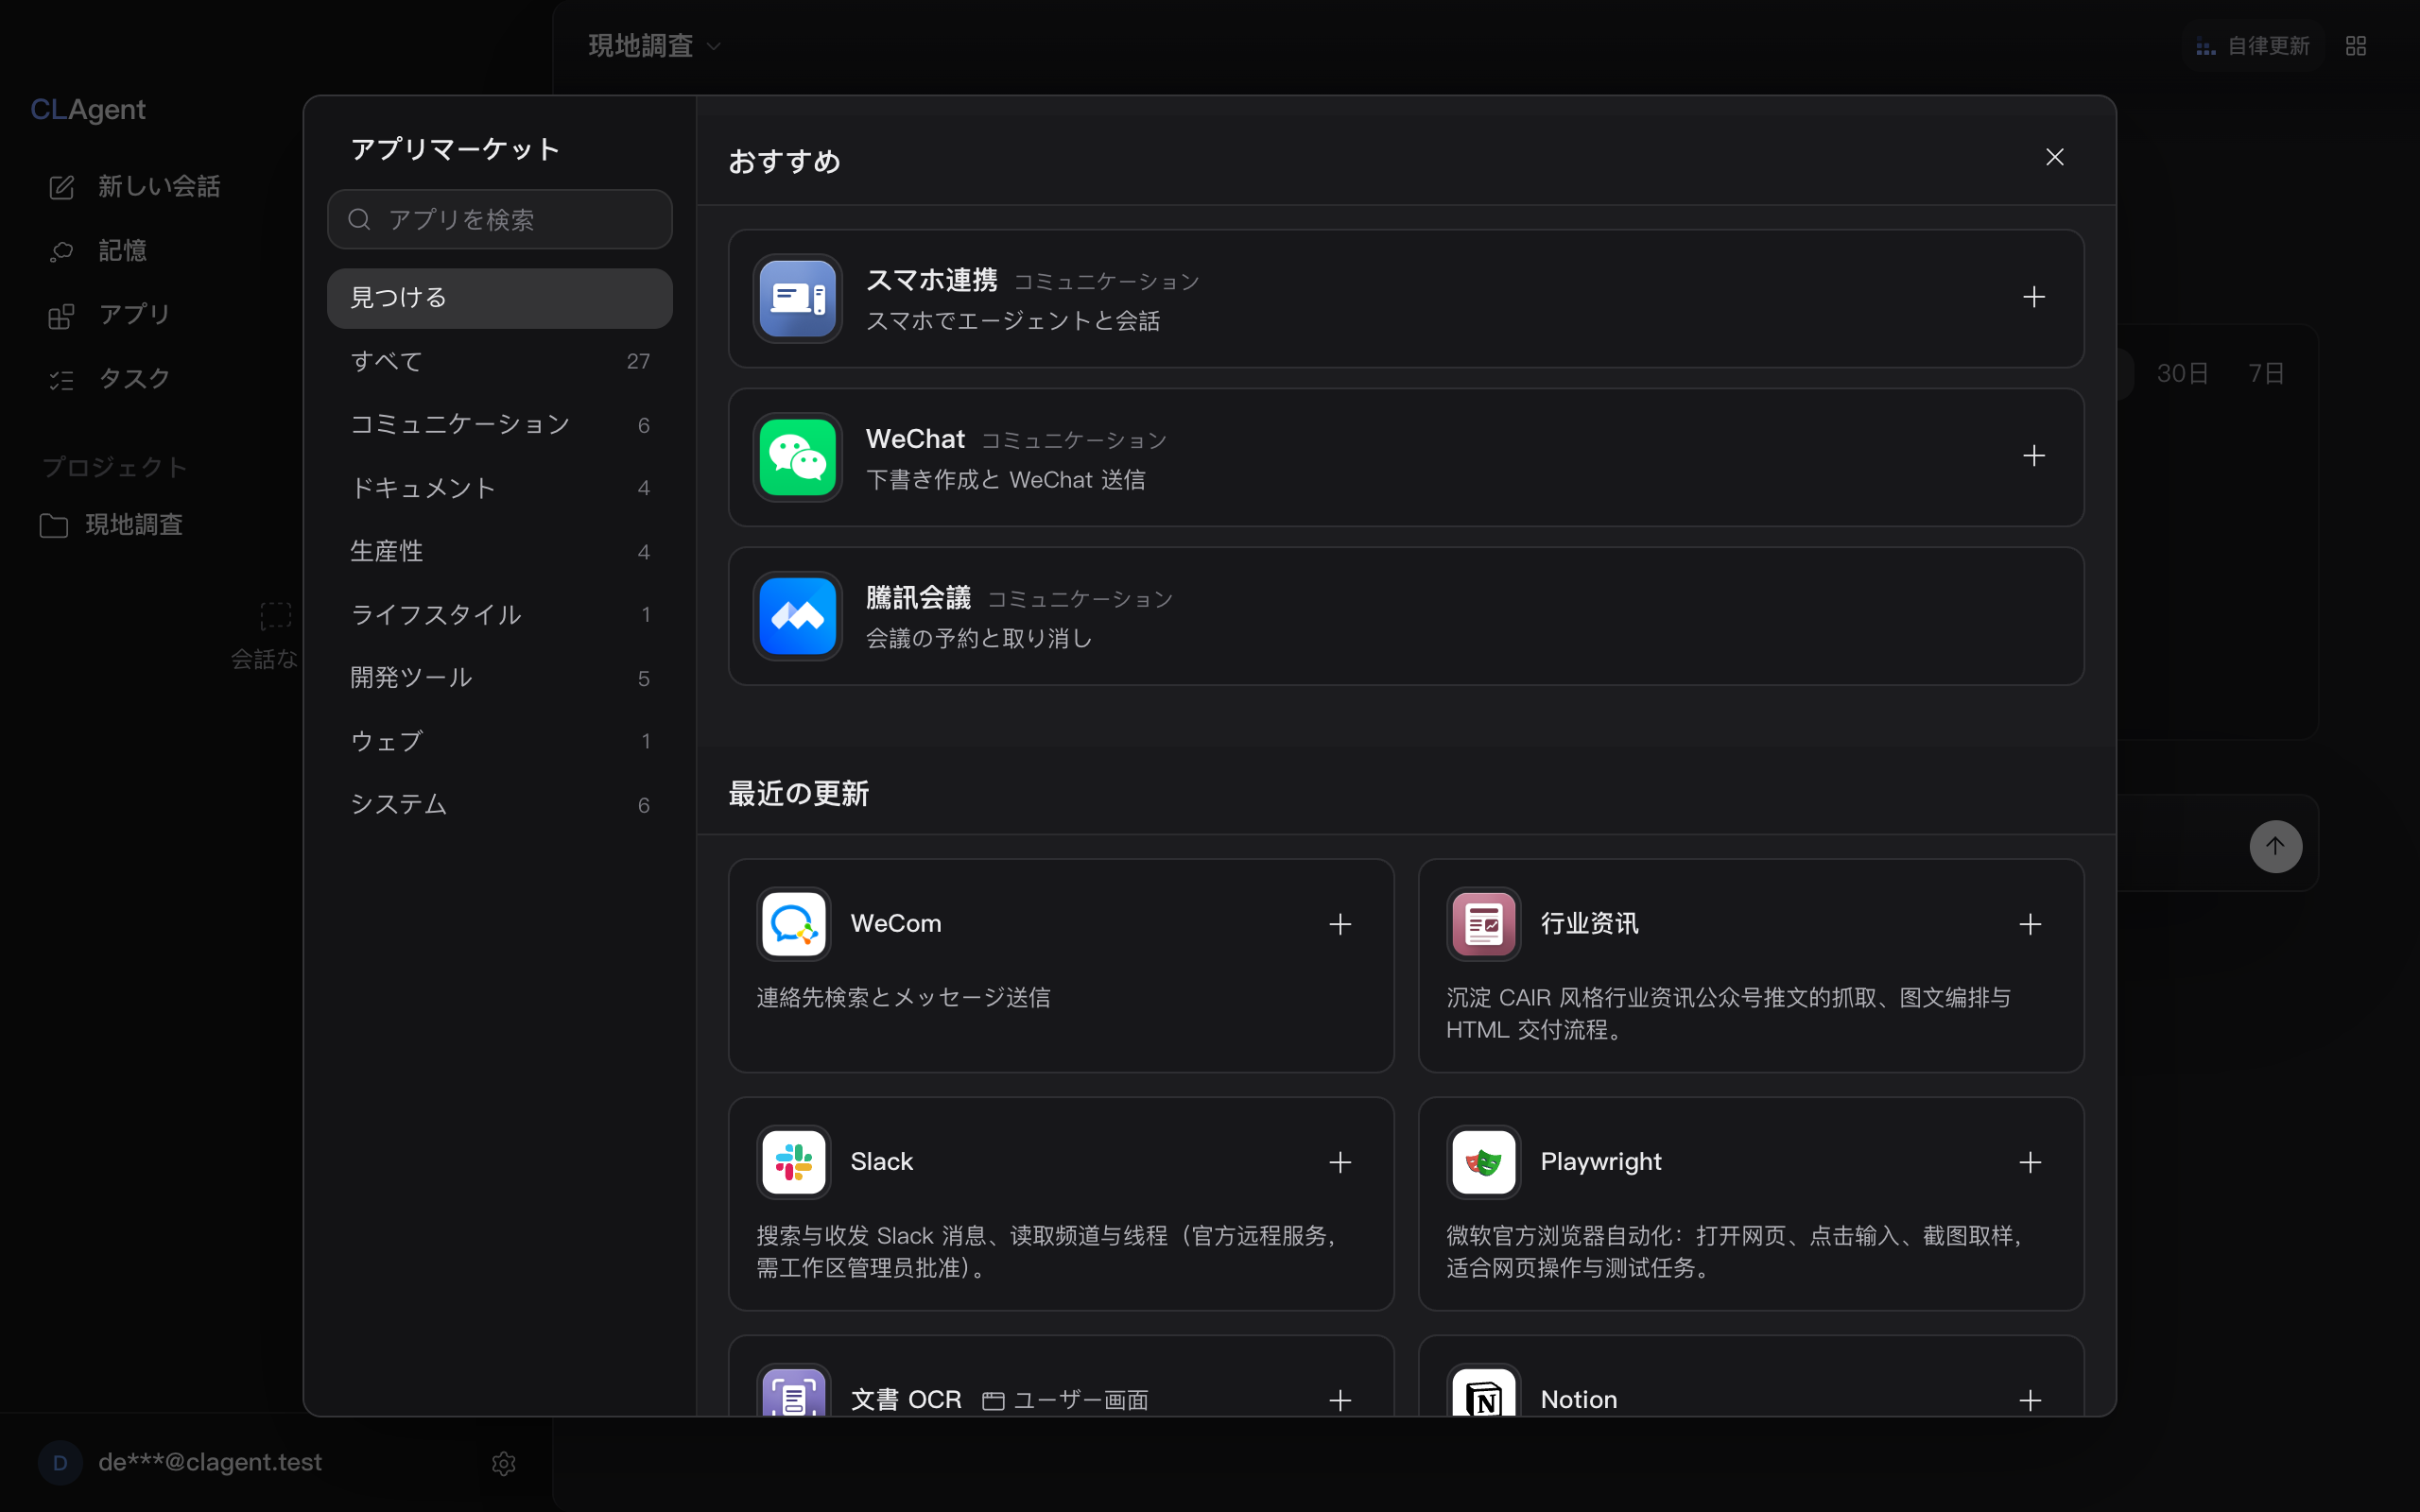The width and height of the screenshot is (2420, 1512).
Task: Click the search magnifier icon in アプリを検索
Action: tap(359, 219)
